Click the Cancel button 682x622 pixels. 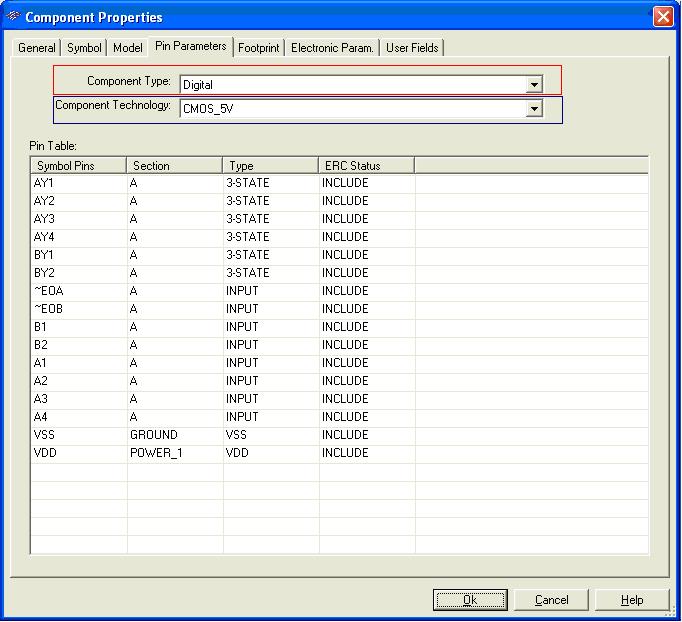[x=551, y=600]
